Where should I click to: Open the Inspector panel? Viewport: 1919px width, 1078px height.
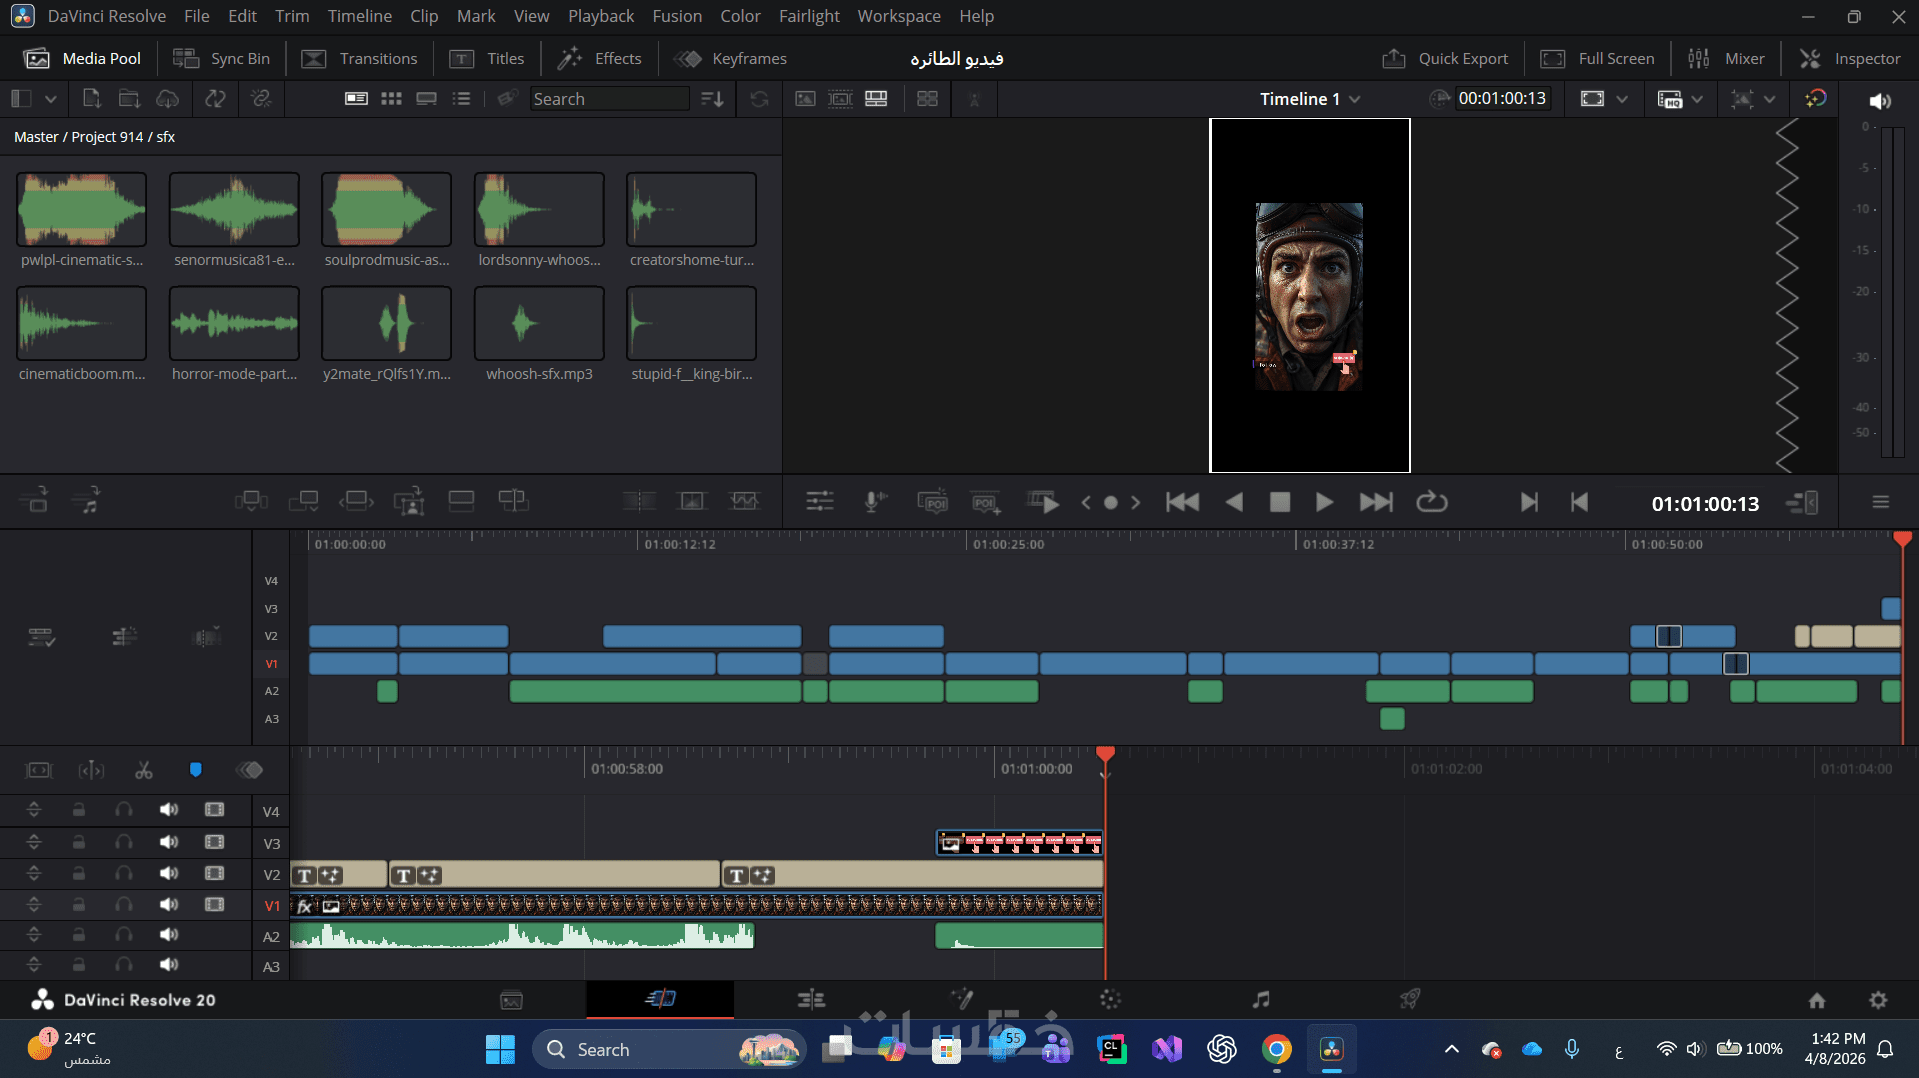pos(1850,59)
